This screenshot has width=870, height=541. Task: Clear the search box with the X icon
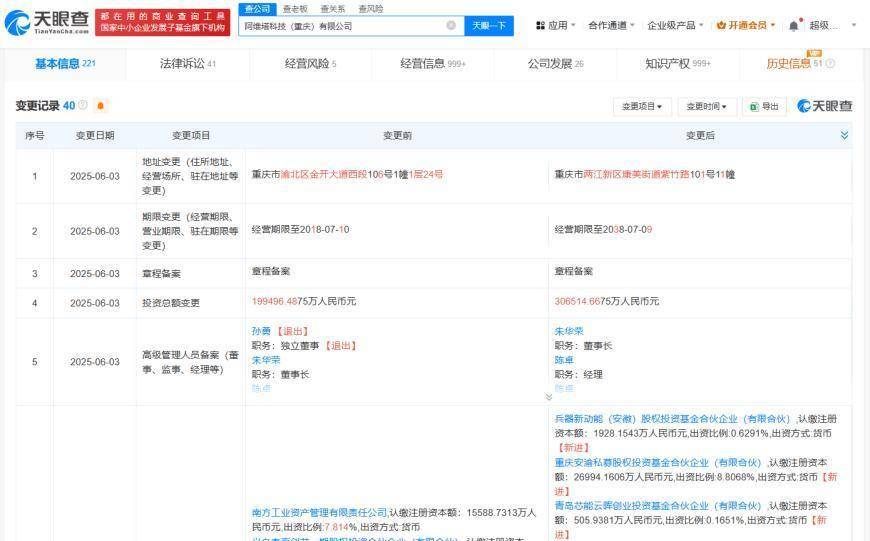pos(451,26)
